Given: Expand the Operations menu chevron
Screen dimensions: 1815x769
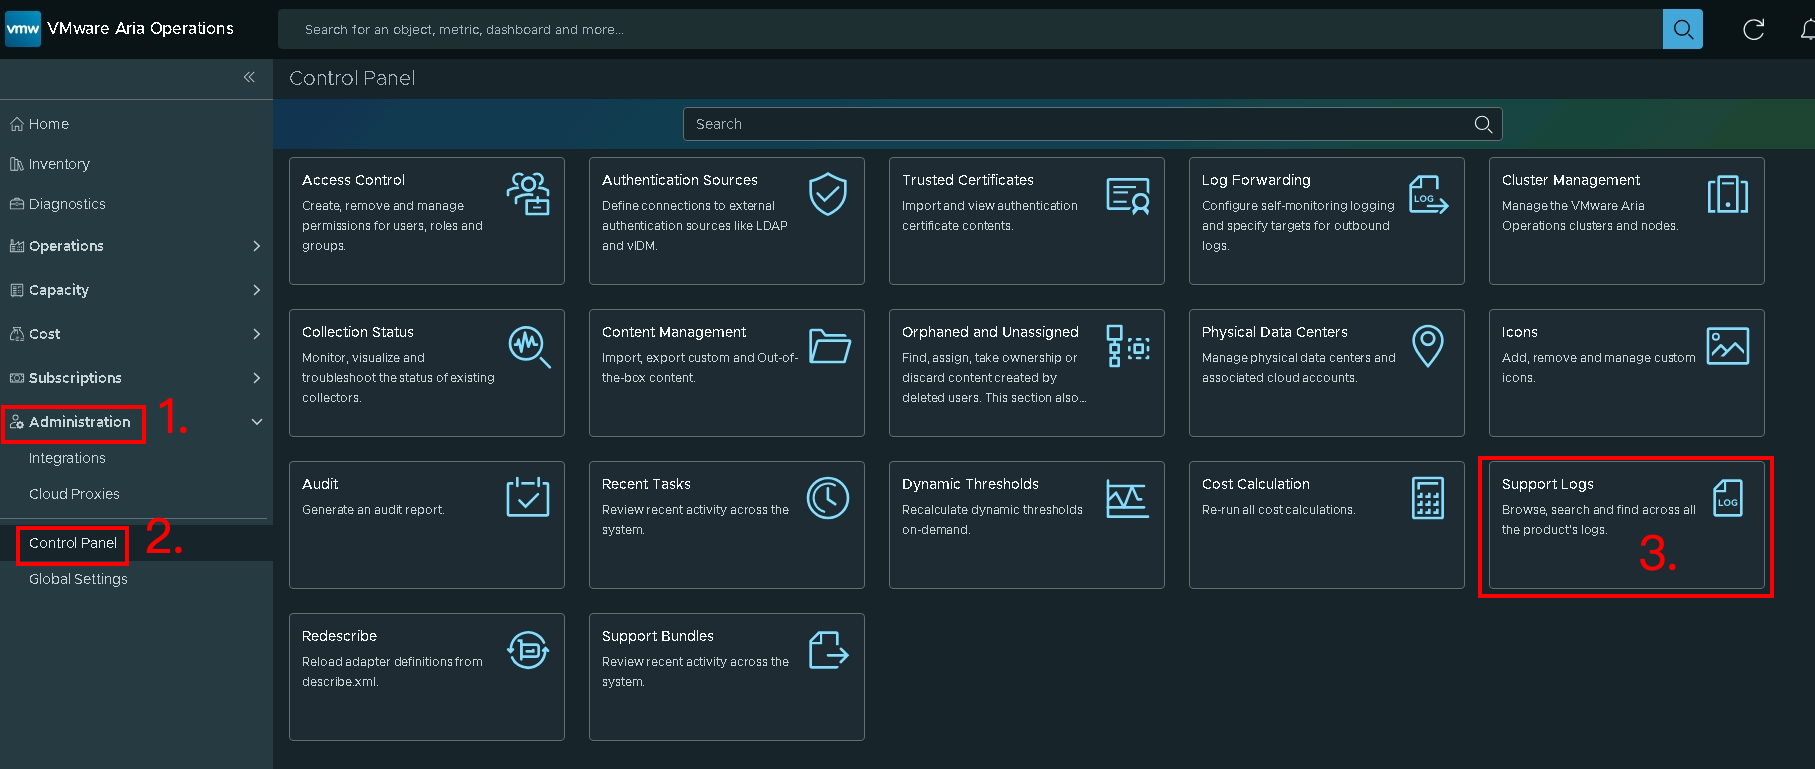Looking at the screenshot, I should [x=257, y=246].
